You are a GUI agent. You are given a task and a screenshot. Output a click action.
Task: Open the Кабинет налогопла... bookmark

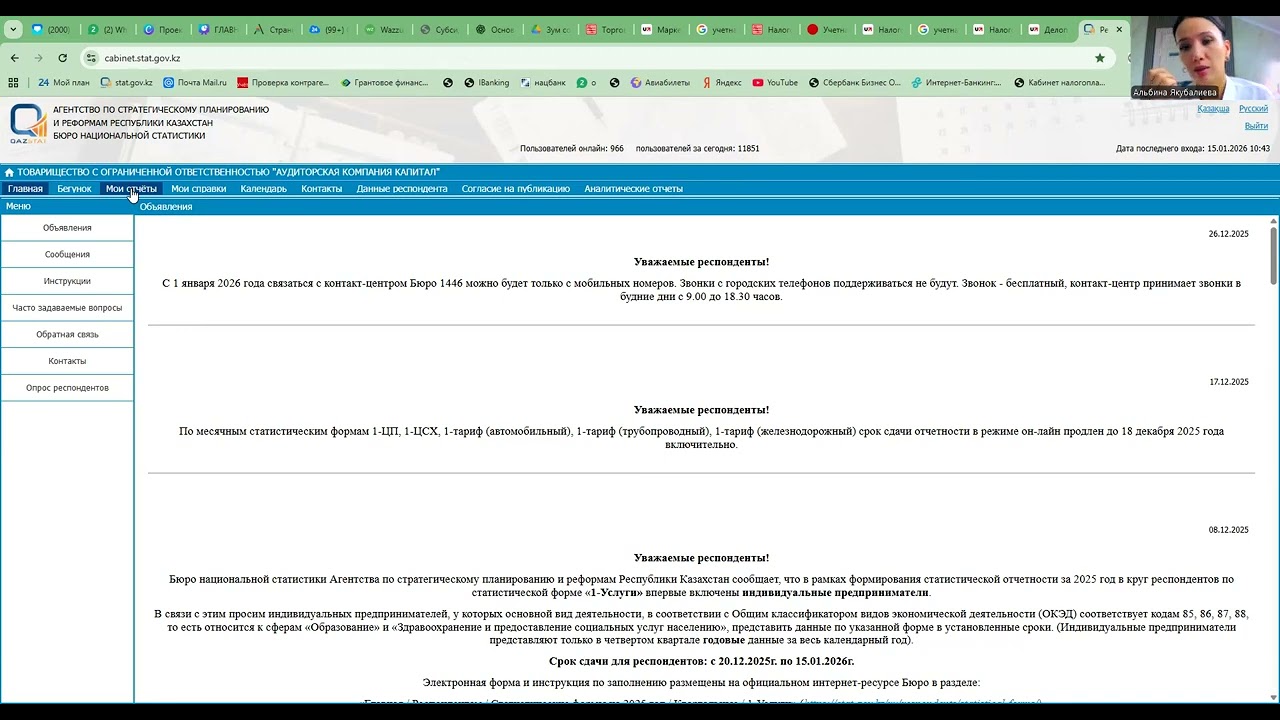point(1060,83)
